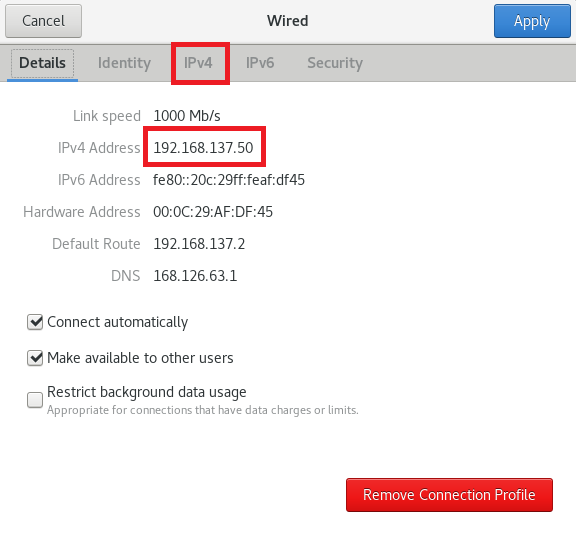
Task: Click the Default Route label
Action: 96,244
